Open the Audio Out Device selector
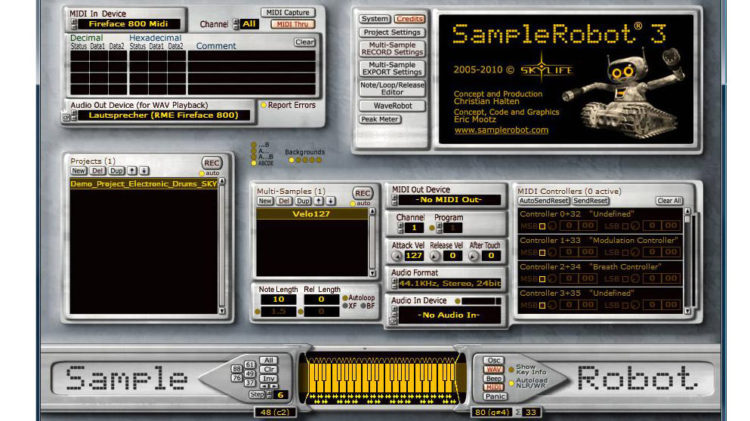The width and height of the screenshot is (750, 421). pyautogui.click(x=164, y=115)
